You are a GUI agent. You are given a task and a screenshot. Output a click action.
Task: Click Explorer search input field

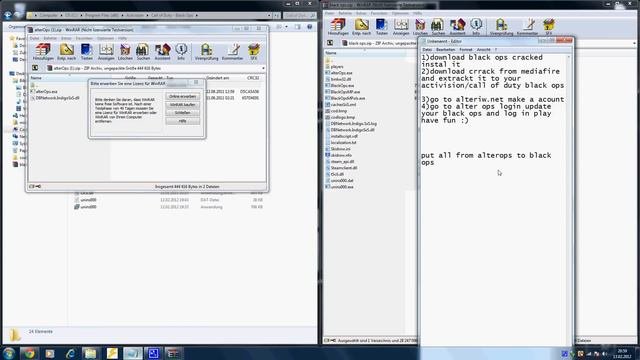tap(300, 16)
